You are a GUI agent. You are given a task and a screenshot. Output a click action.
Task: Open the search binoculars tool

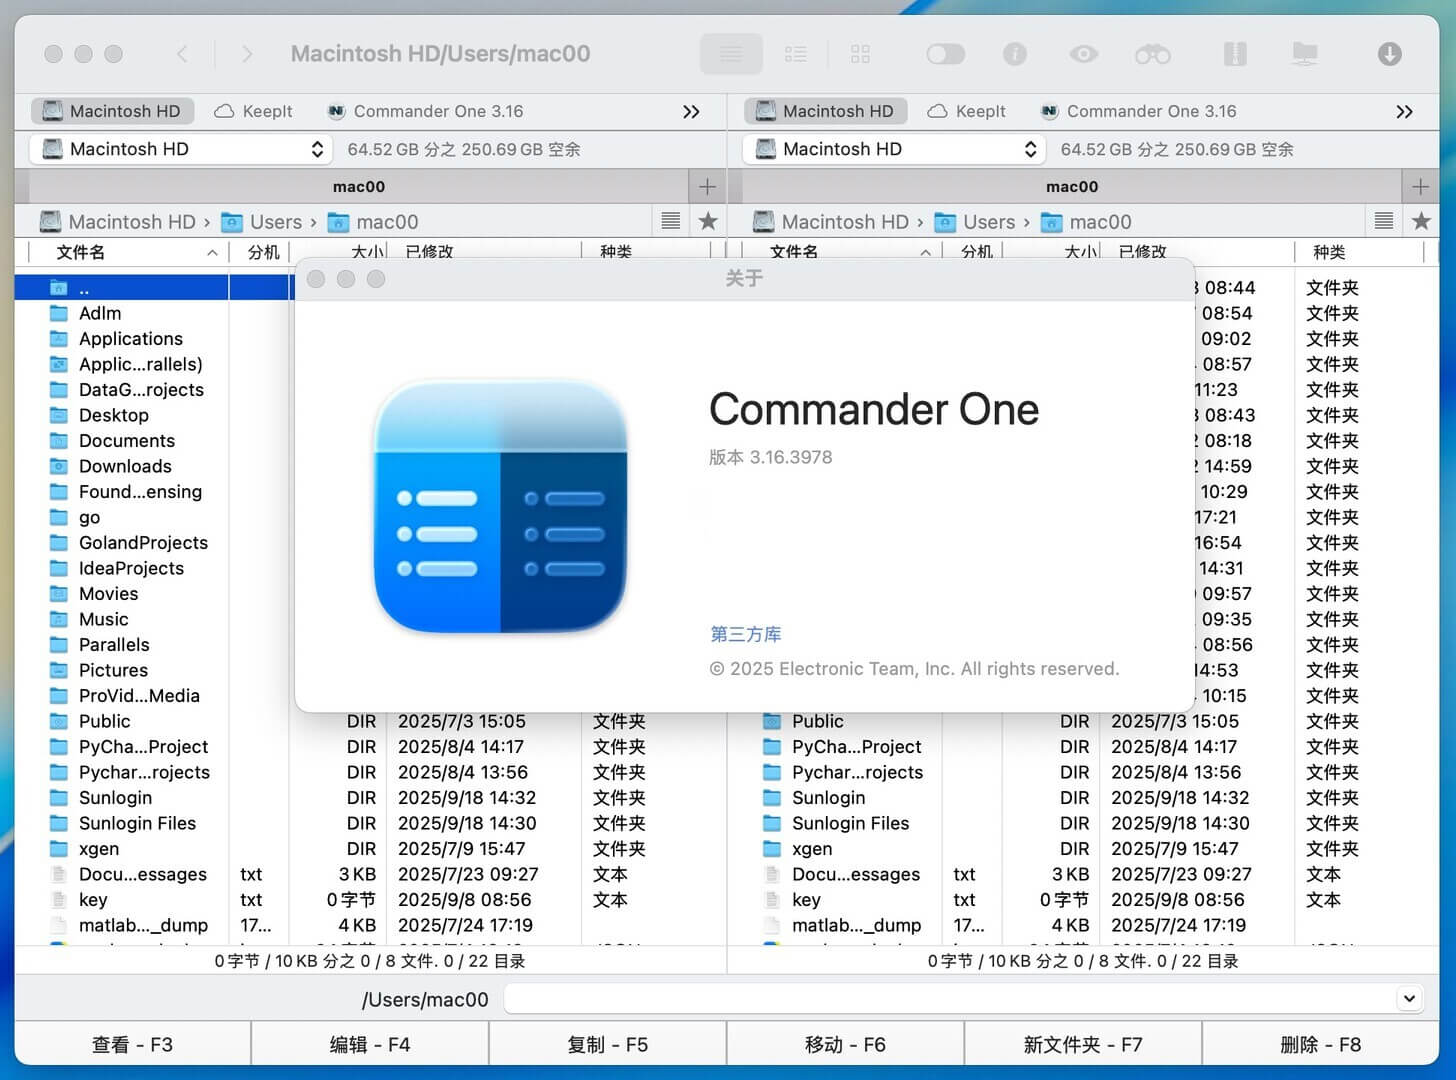click(1153, 54)
